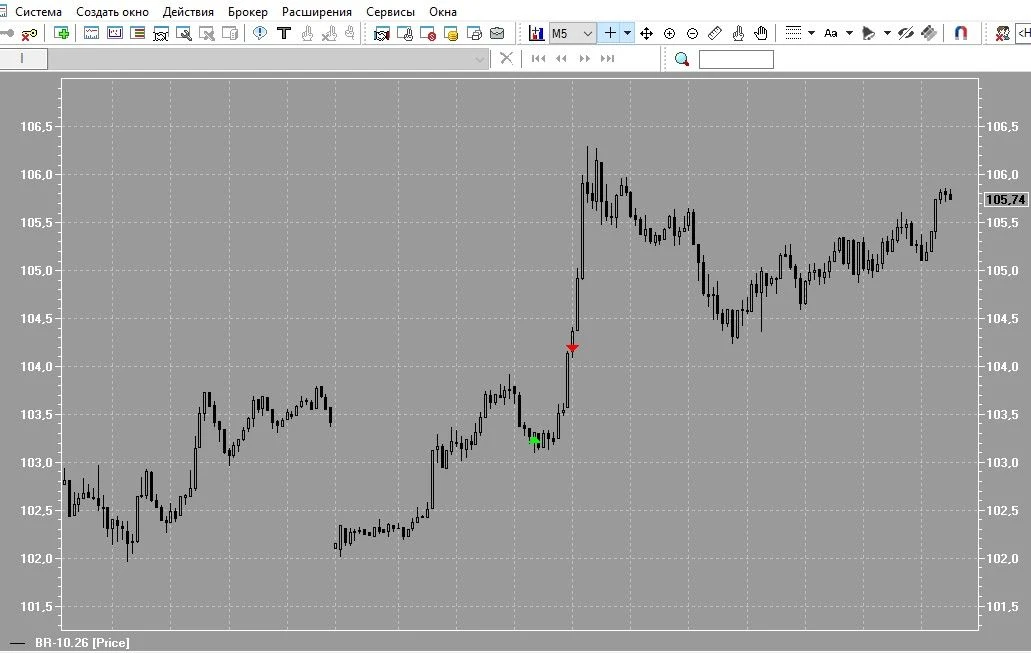Select the ruler measurement tool
1031x653 pixels.
coord(715,33)
